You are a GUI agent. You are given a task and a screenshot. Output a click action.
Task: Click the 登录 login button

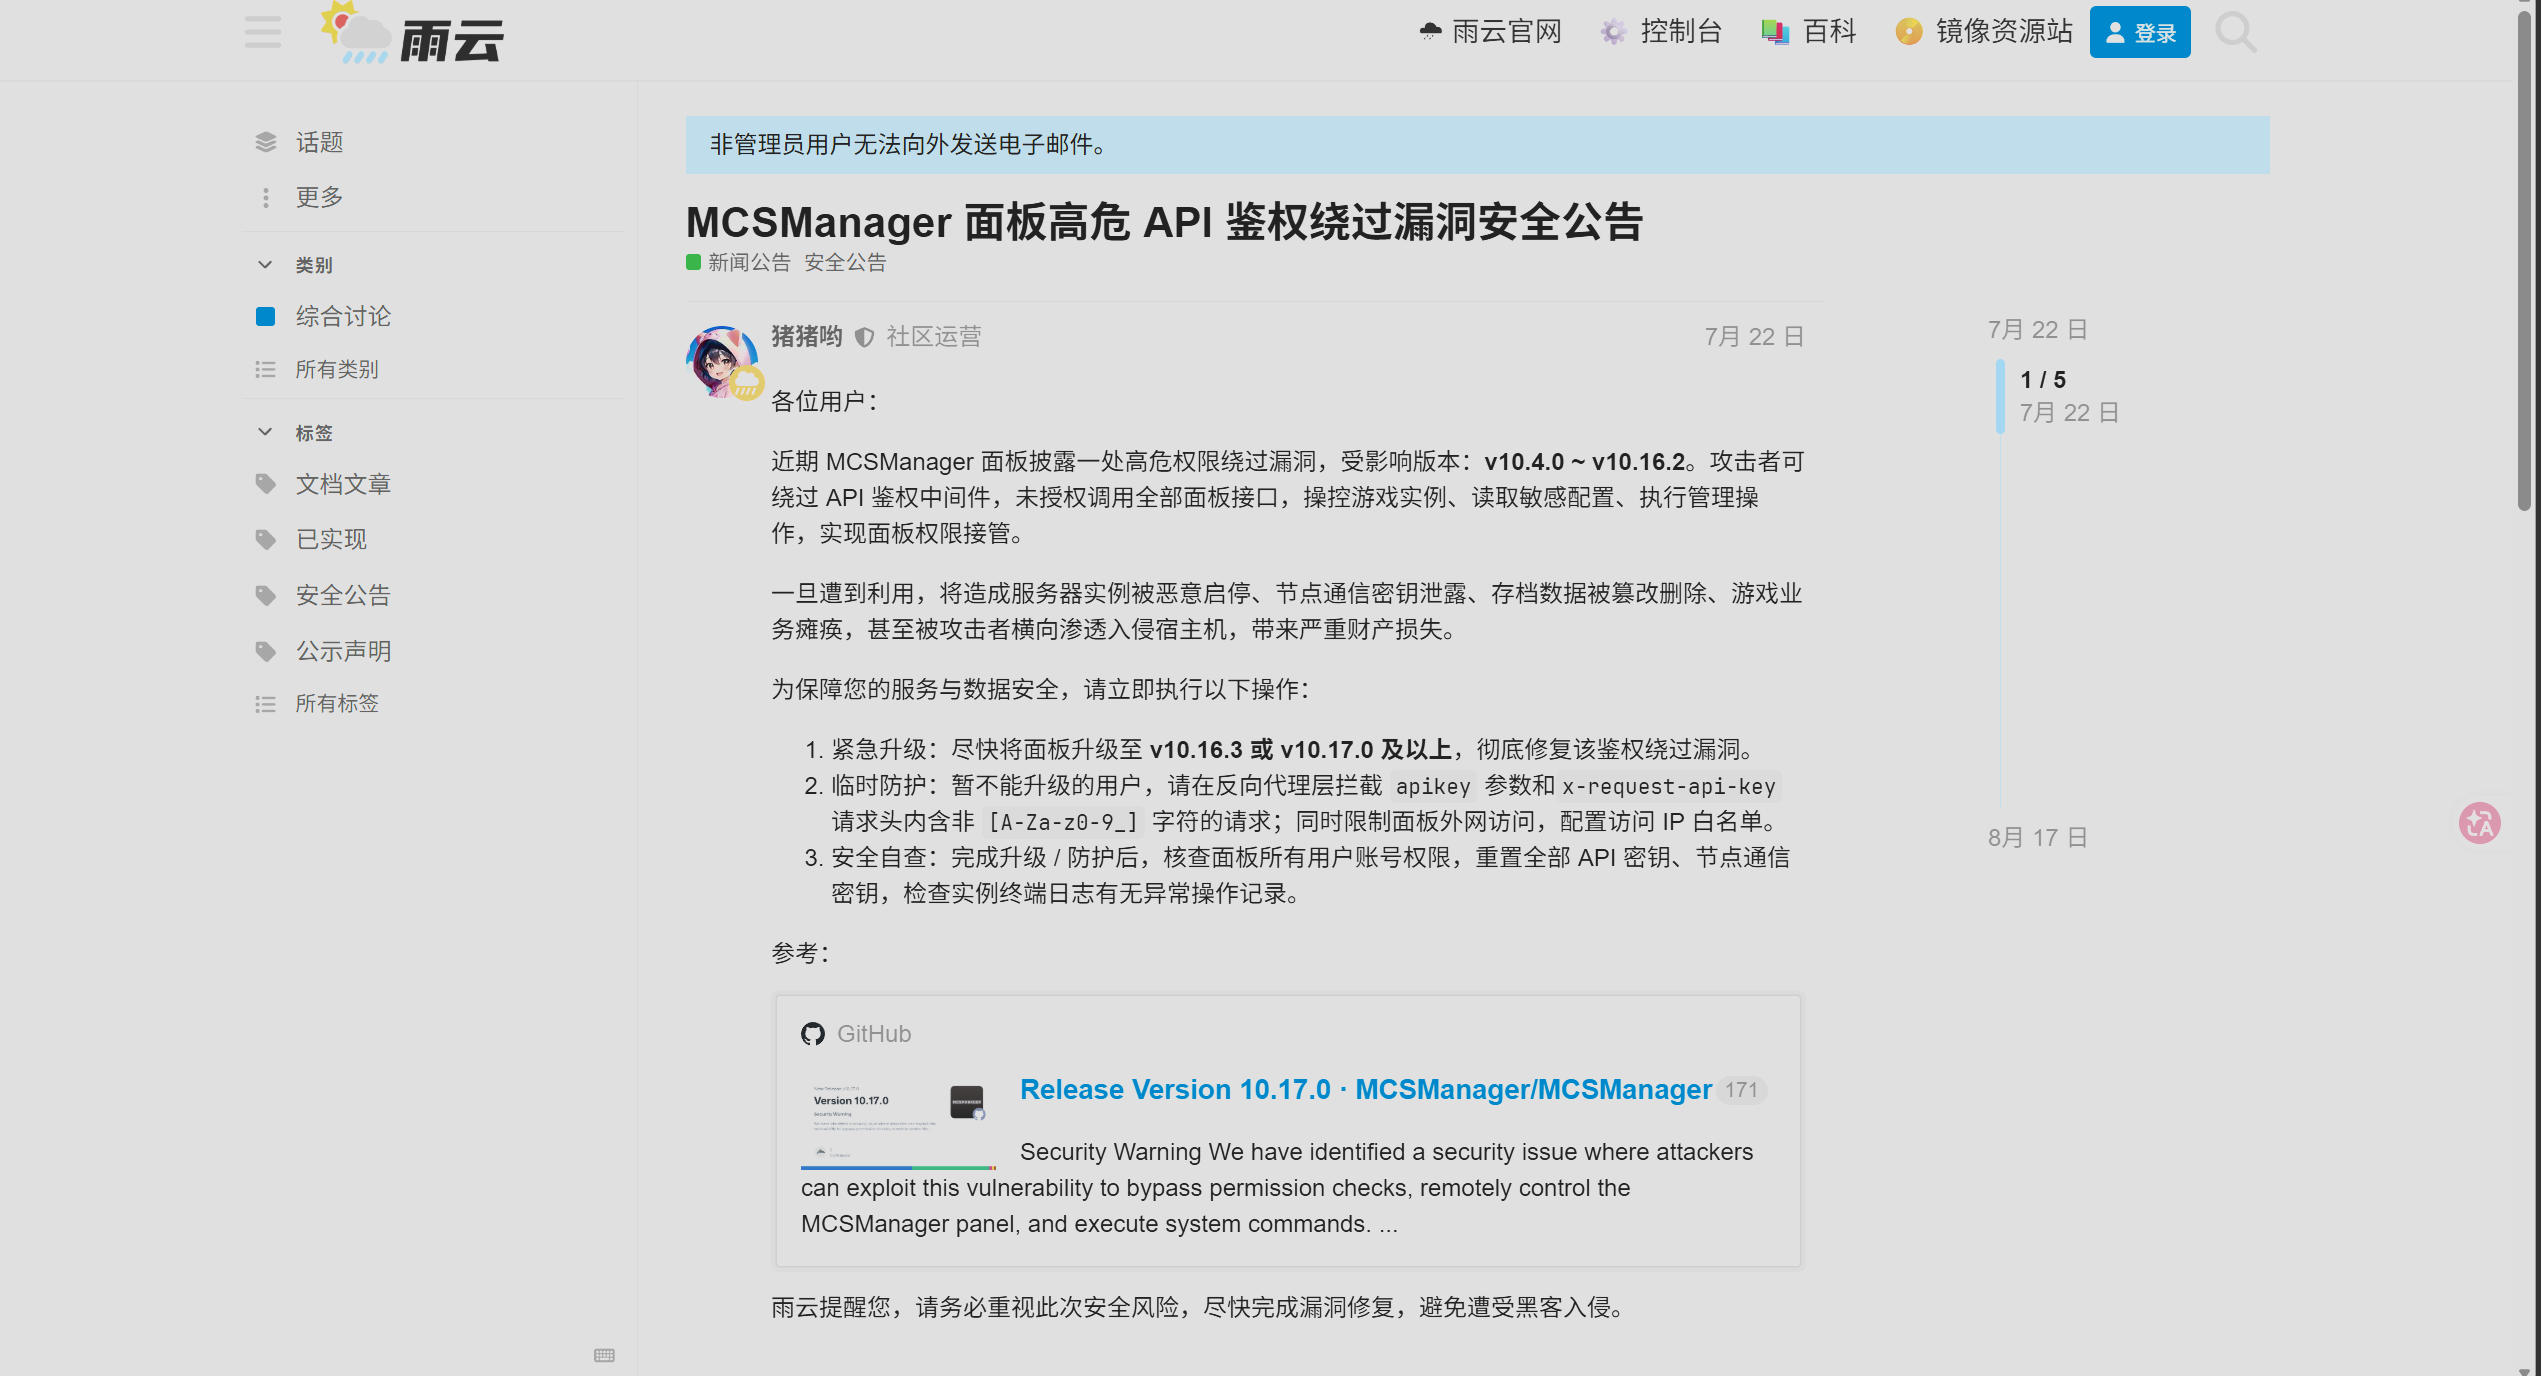pyautogui.click(x=2140, y=32)
